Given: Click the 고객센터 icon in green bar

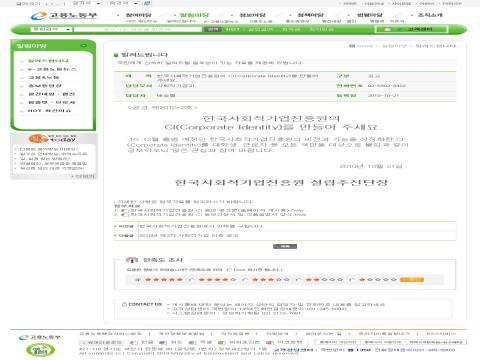Looking at the screenshot, I should (x=387, y=29).
